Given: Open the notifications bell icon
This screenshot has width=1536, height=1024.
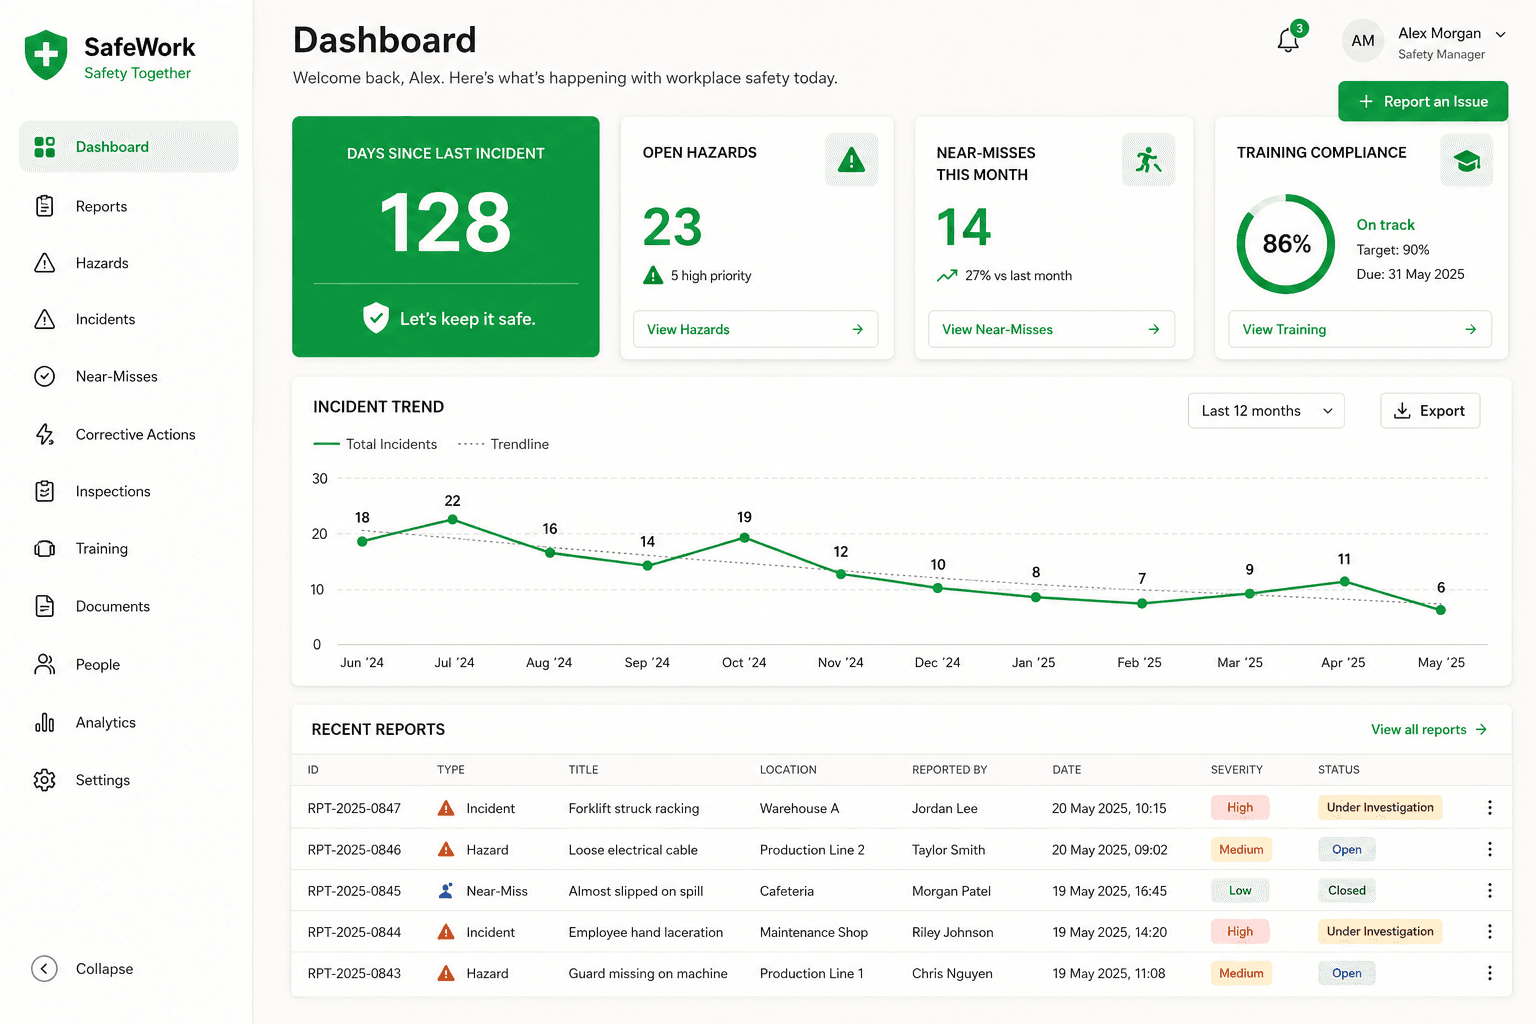Looking at the screenshot, I should [x=1288, y=41].
